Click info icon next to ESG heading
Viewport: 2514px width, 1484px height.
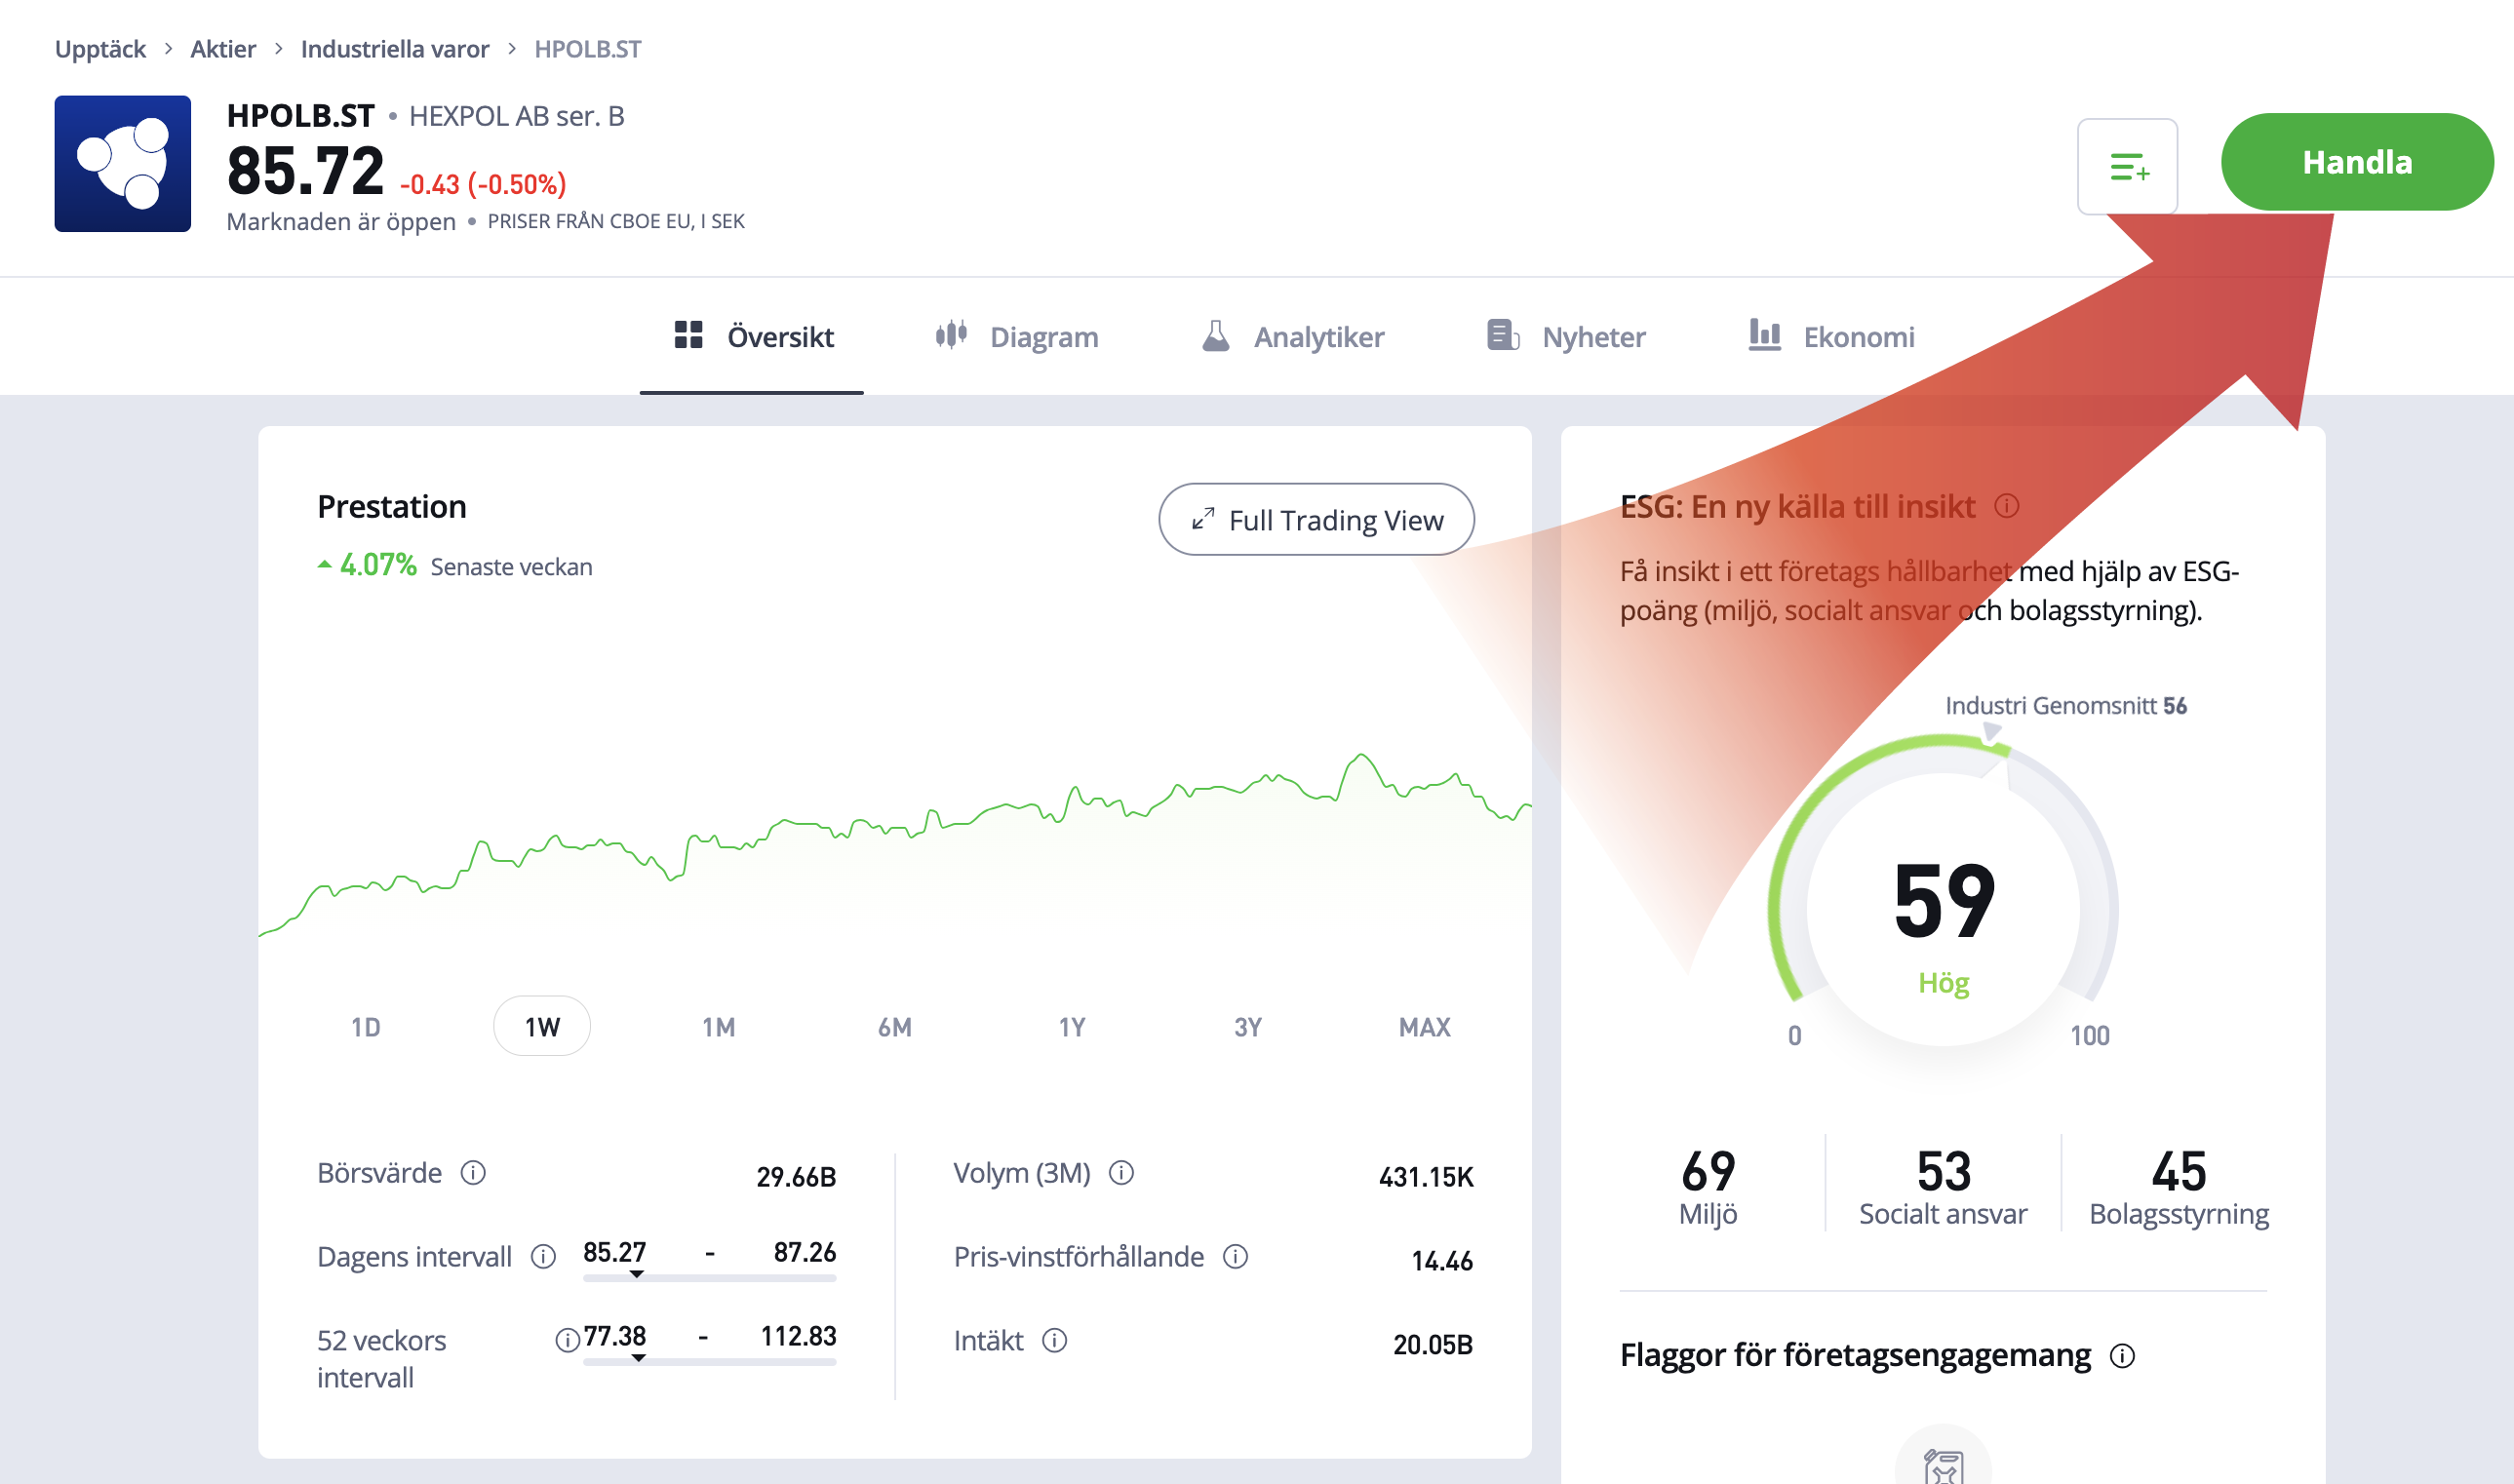pos(2006,506)
